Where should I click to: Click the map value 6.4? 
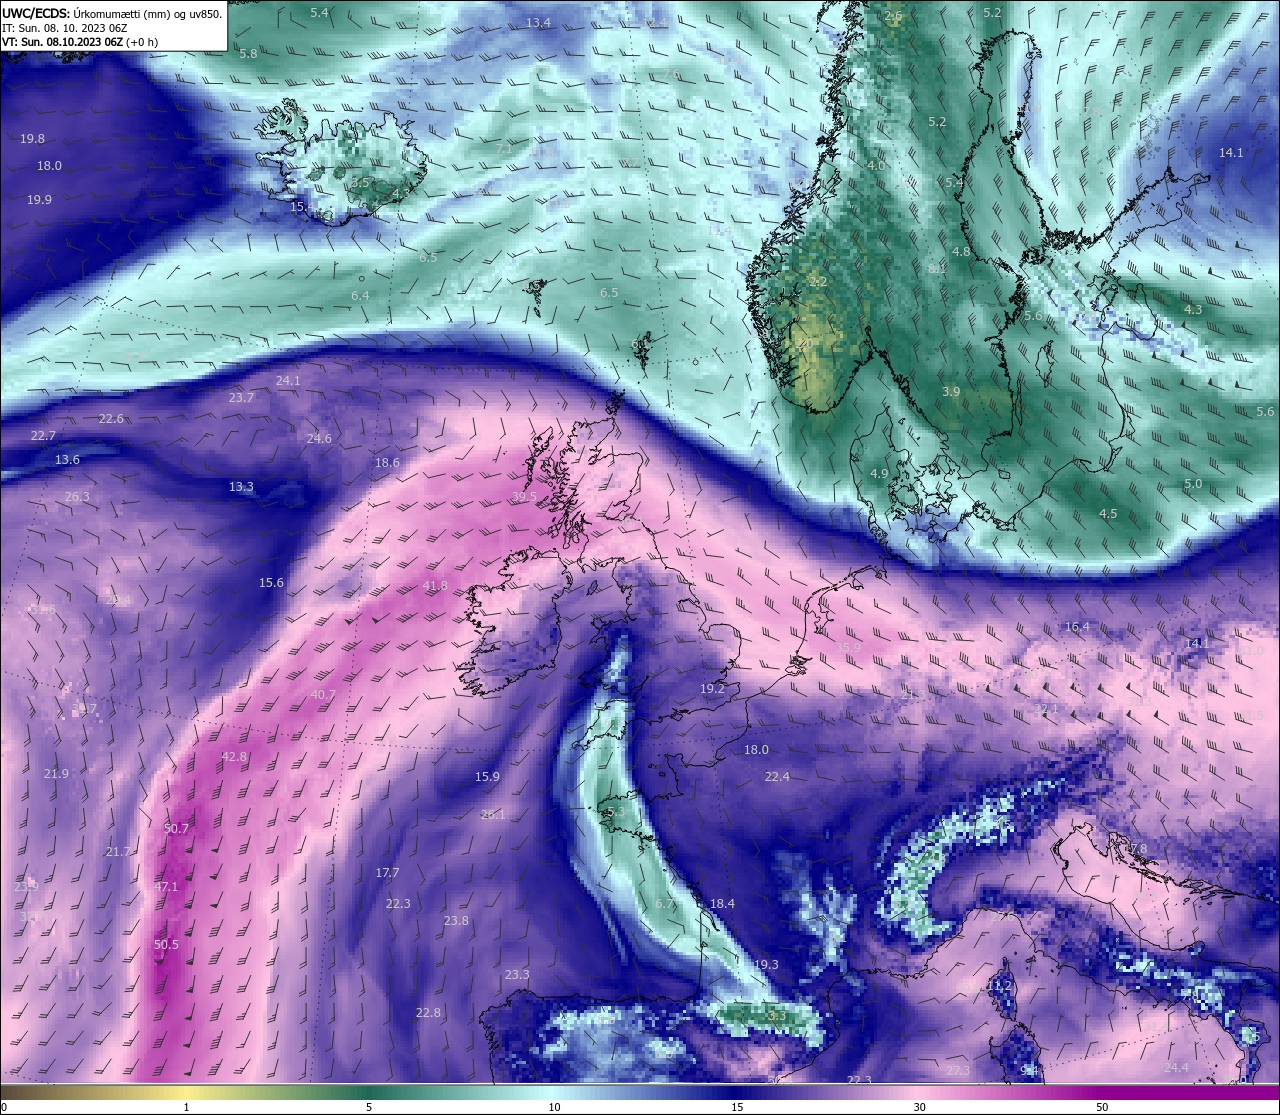(x=360, y=296)
